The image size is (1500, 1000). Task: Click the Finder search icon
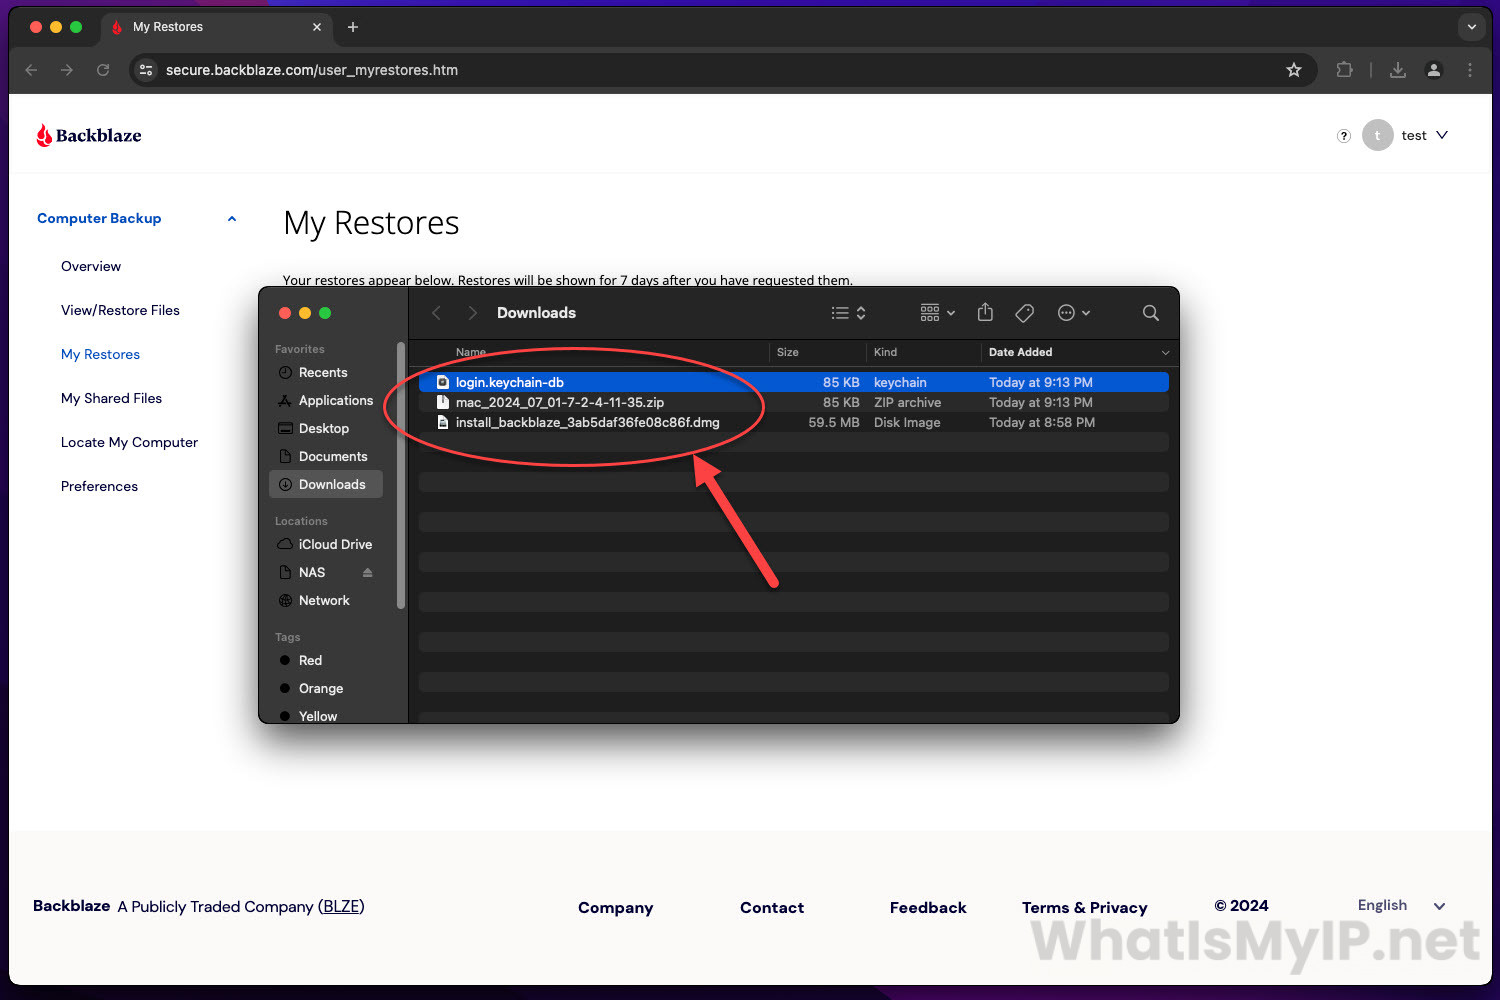click(1151, 313)
